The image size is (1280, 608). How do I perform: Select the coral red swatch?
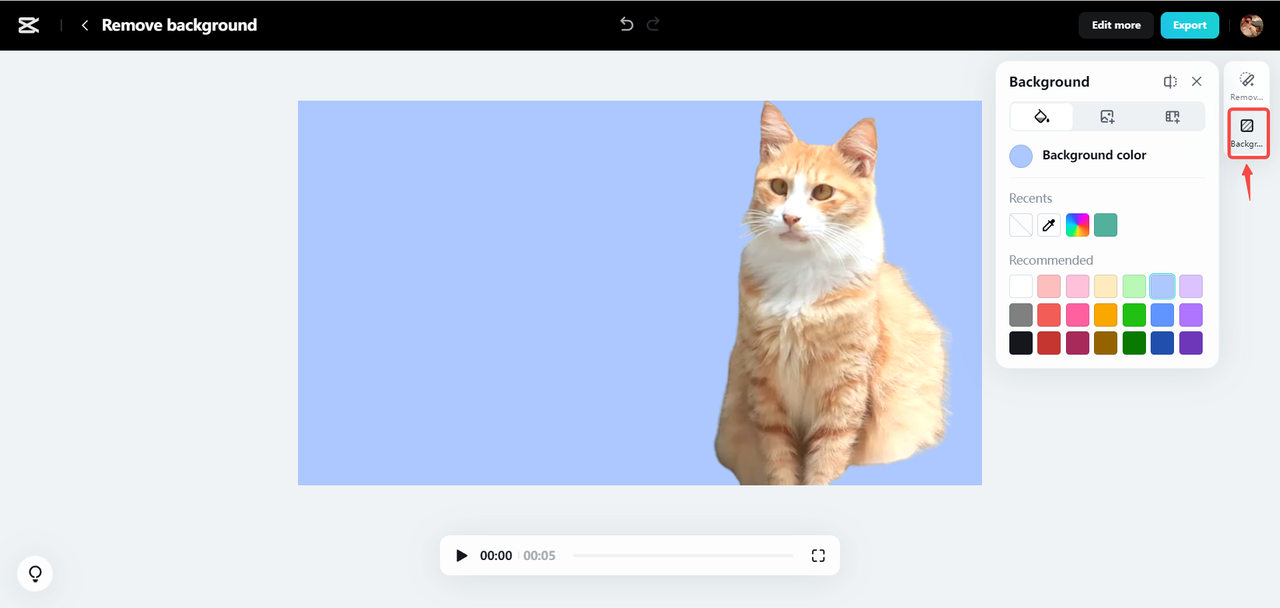click(x=1049, y=315)
